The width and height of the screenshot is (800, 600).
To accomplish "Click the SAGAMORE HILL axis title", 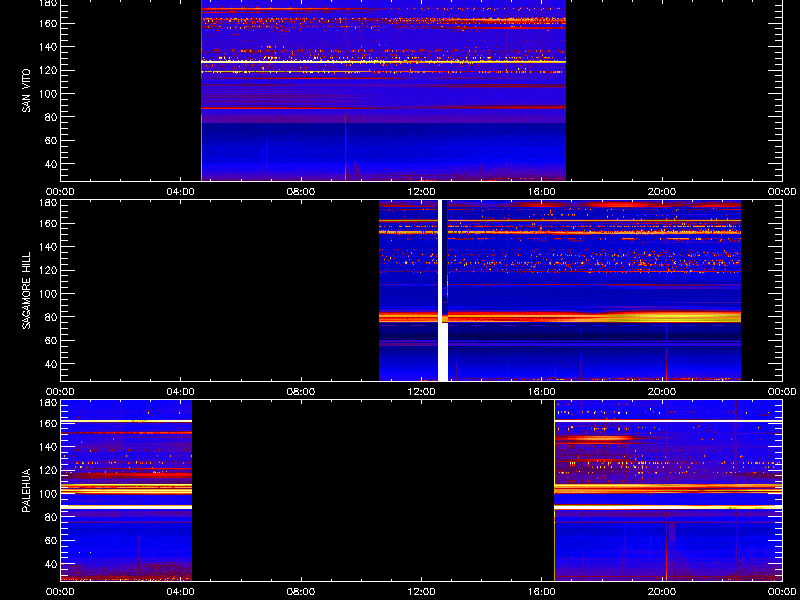I will pyautogui.click(x=26, y=290).
